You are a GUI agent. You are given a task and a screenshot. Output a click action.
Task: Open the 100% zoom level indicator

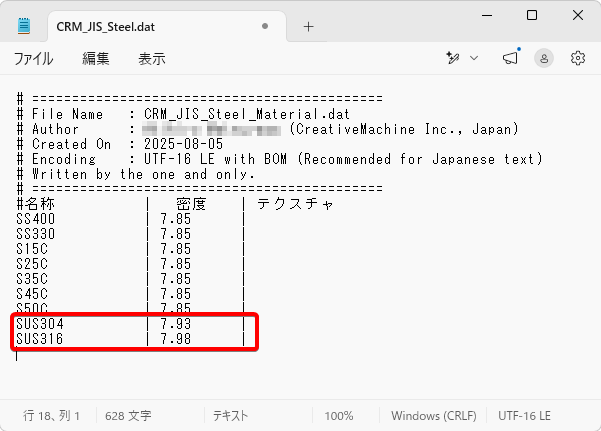point(338,416)
